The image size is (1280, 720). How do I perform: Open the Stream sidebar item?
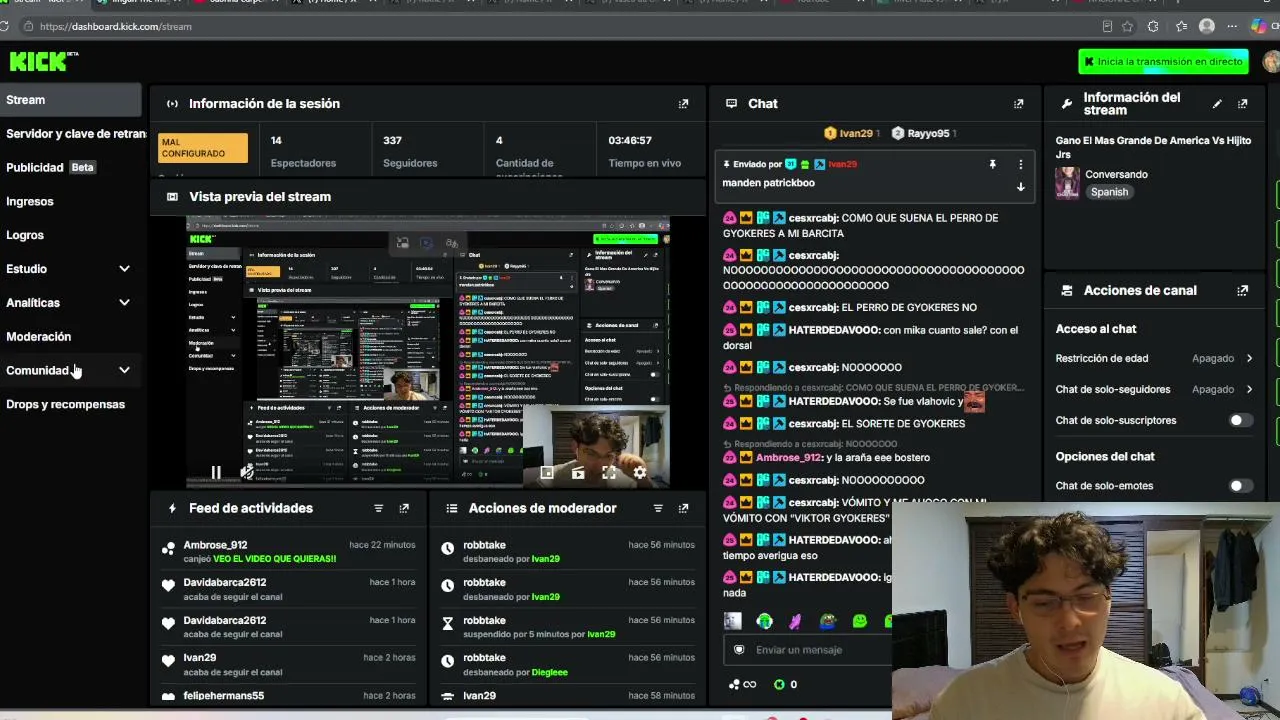(71, 100)
